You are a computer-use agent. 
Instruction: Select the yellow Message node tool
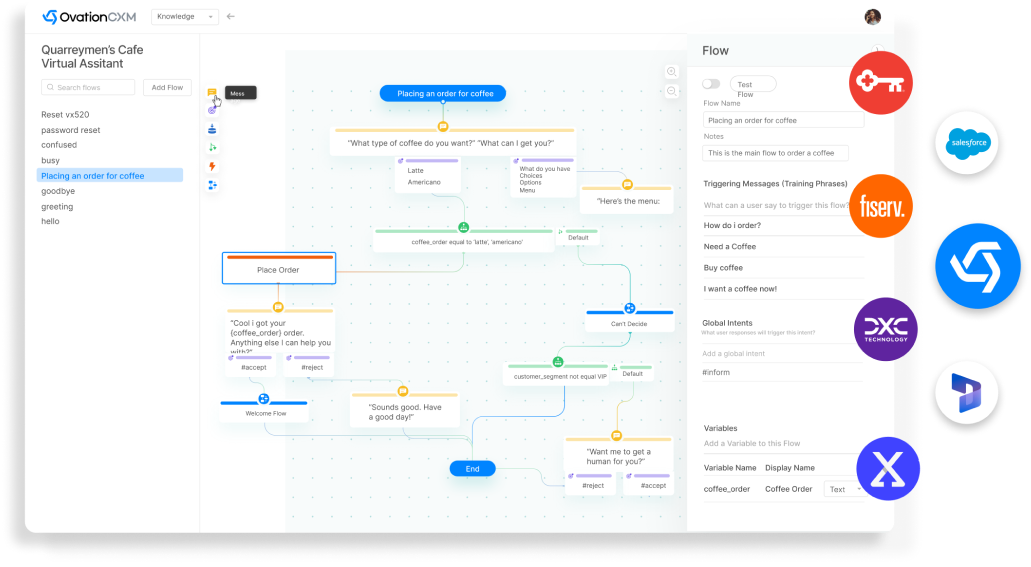tap(212, 93)
